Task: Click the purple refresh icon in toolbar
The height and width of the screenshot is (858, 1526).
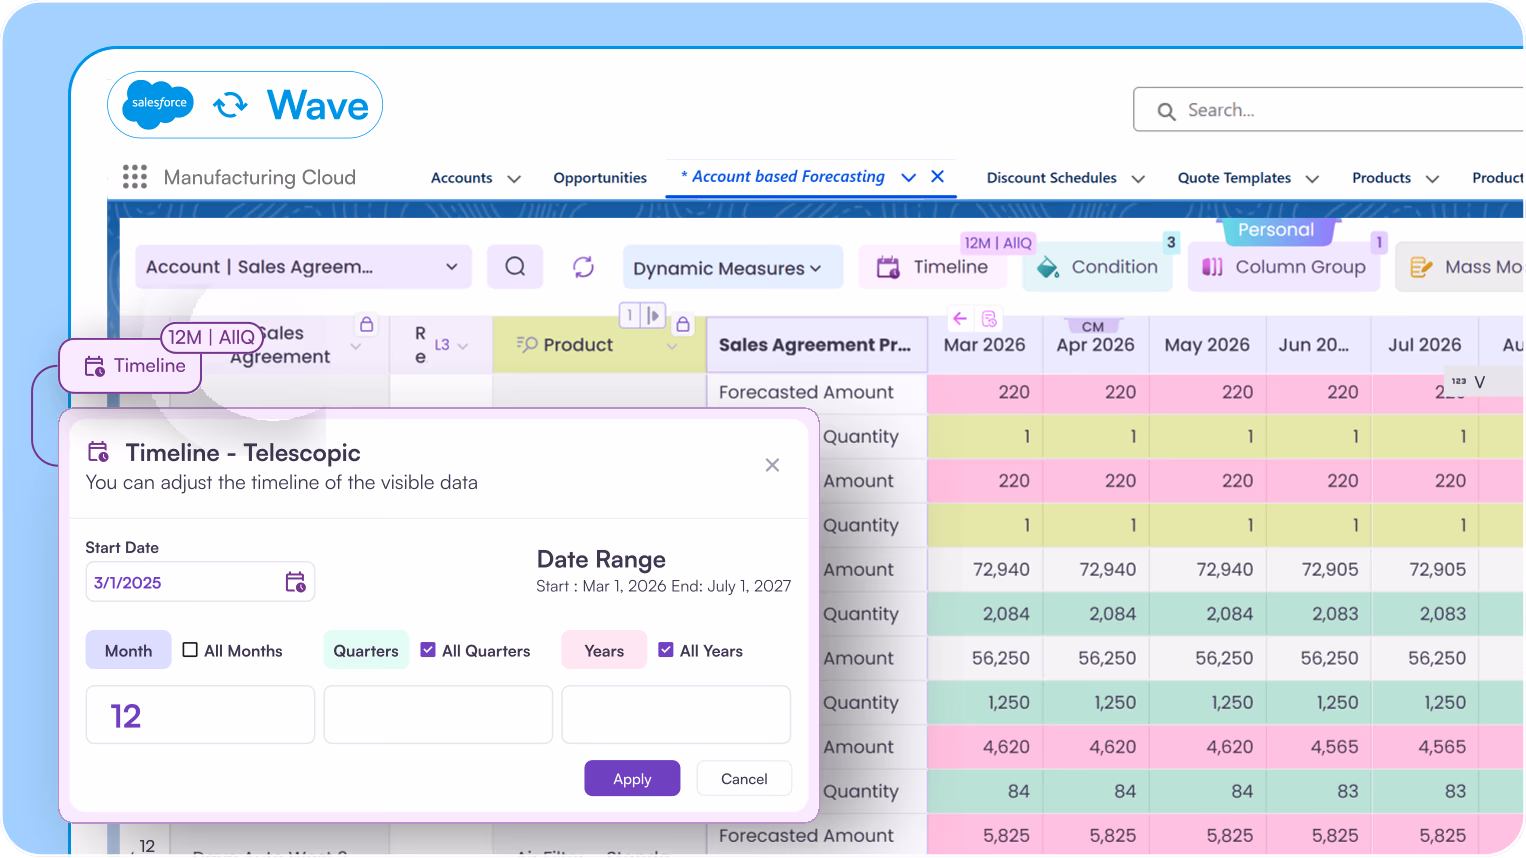Action: tap(583, 267)
